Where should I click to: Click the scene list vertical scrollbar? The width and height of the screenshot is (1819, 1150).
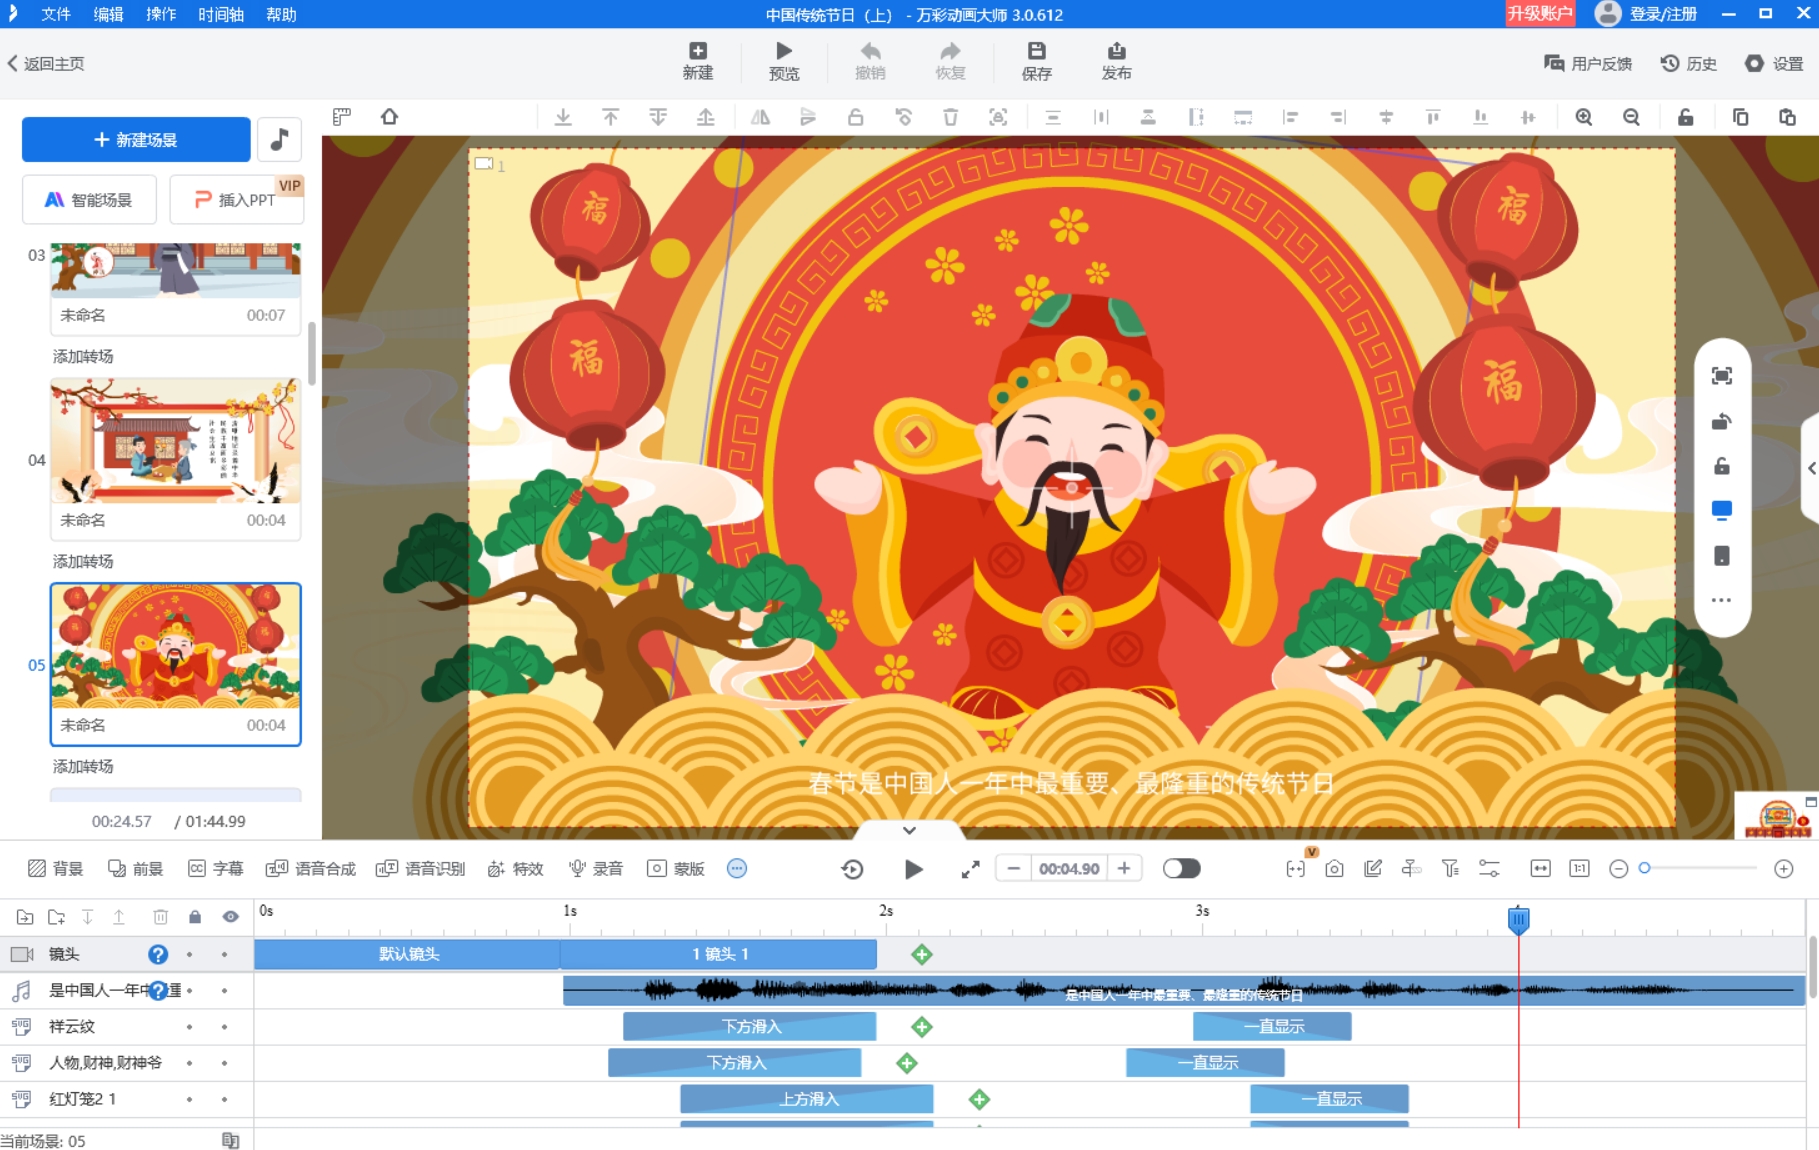point(311,352)
